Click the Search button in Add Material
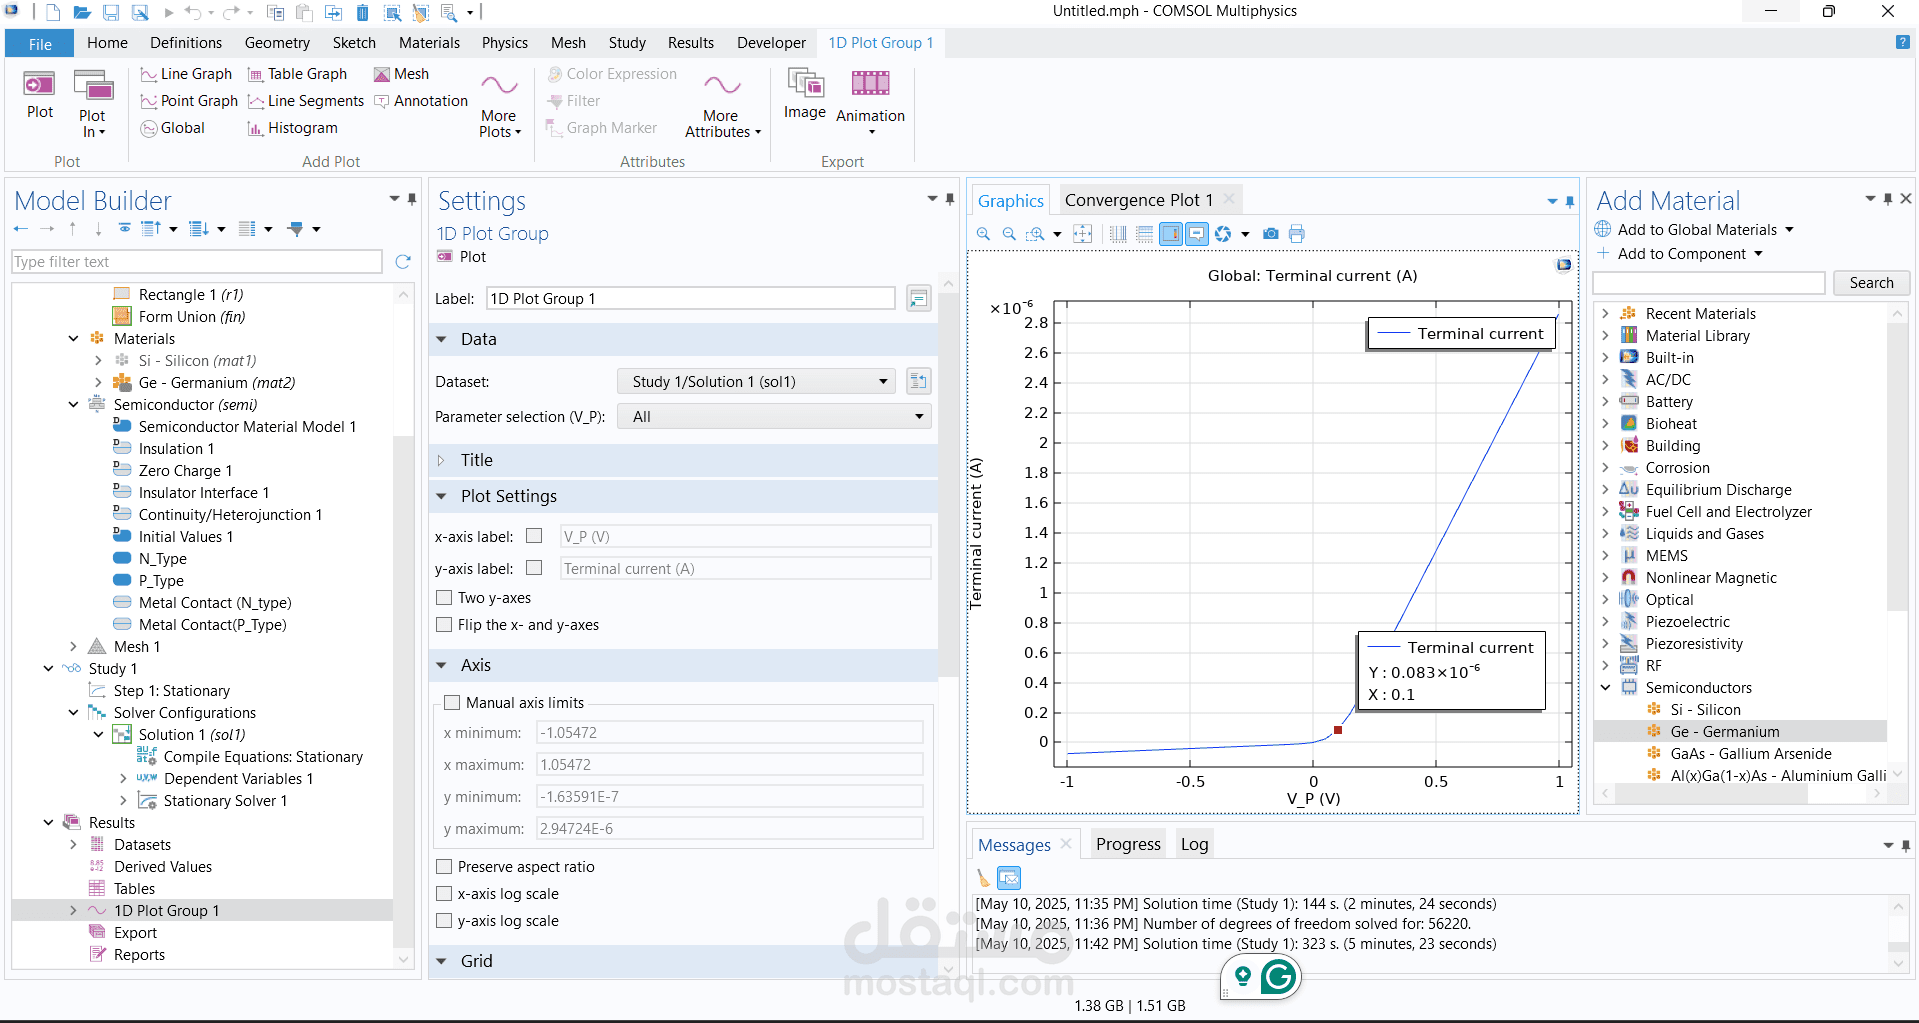 (1870, 283)
